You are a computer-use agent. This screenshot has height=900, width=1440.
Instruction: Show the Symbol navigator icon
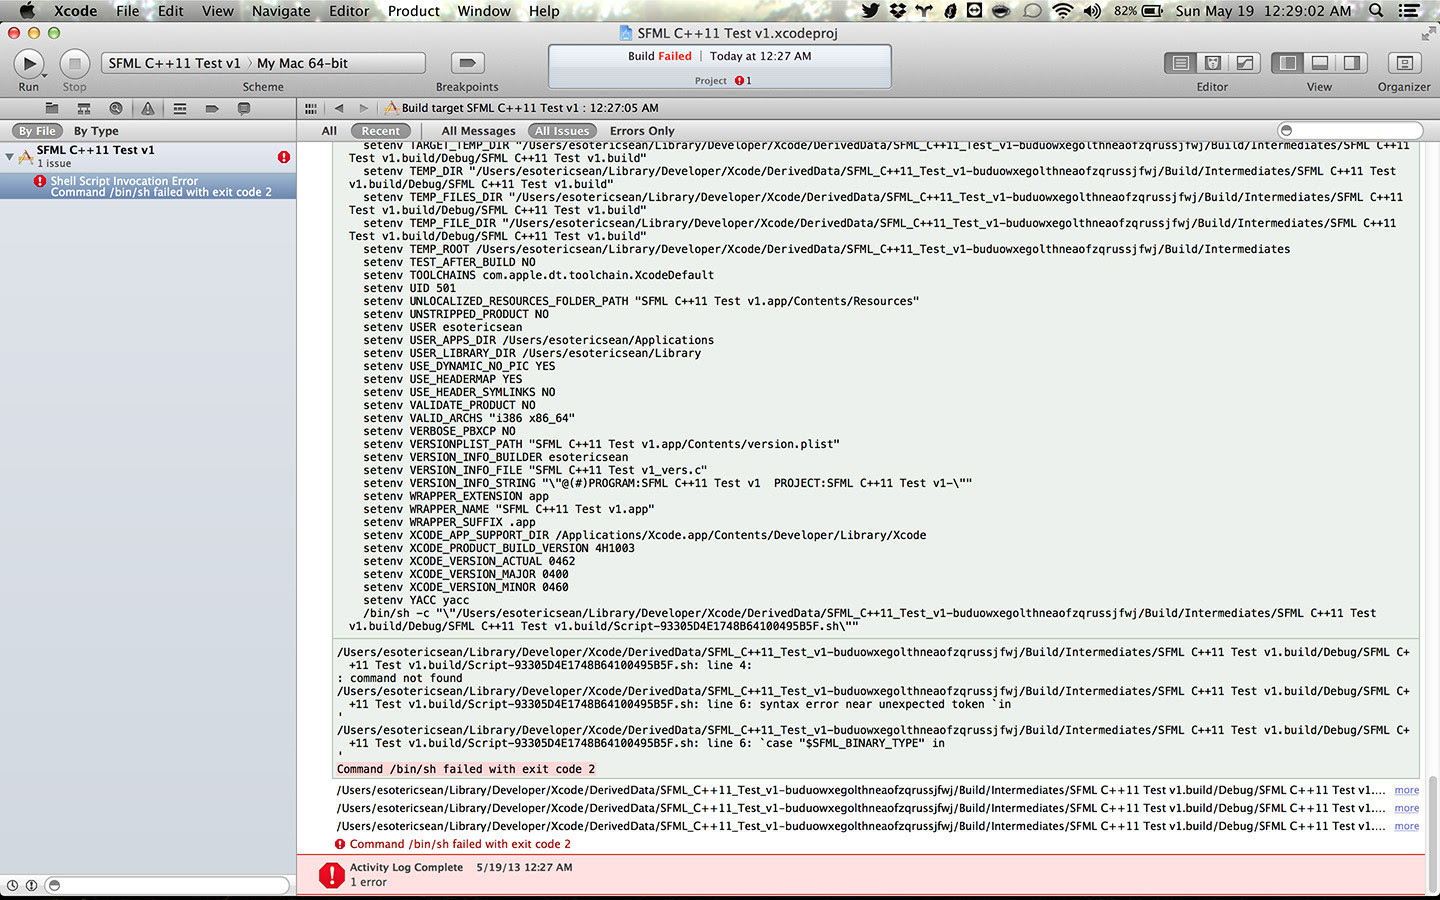click(x=84, y=108)
